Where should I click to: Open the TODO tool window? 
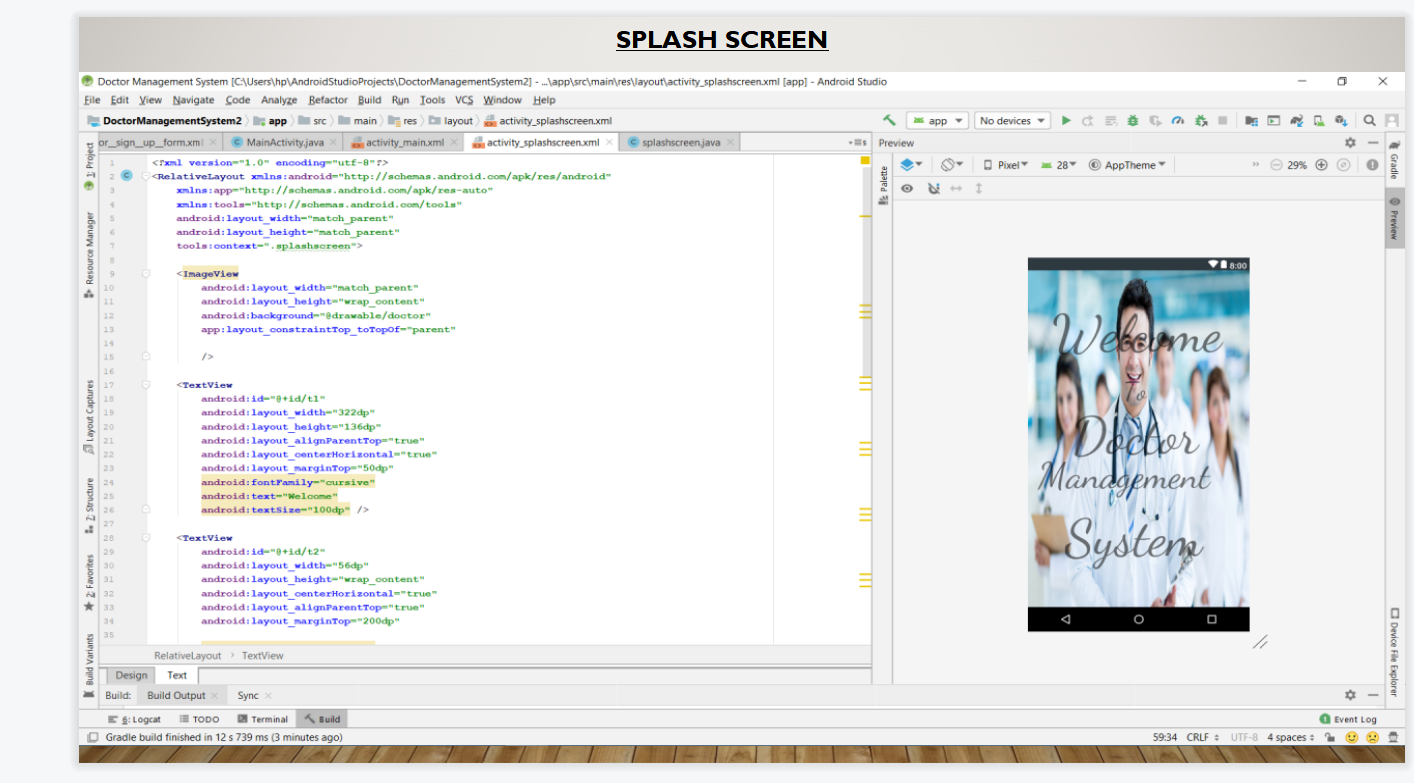tap(199, 719)
